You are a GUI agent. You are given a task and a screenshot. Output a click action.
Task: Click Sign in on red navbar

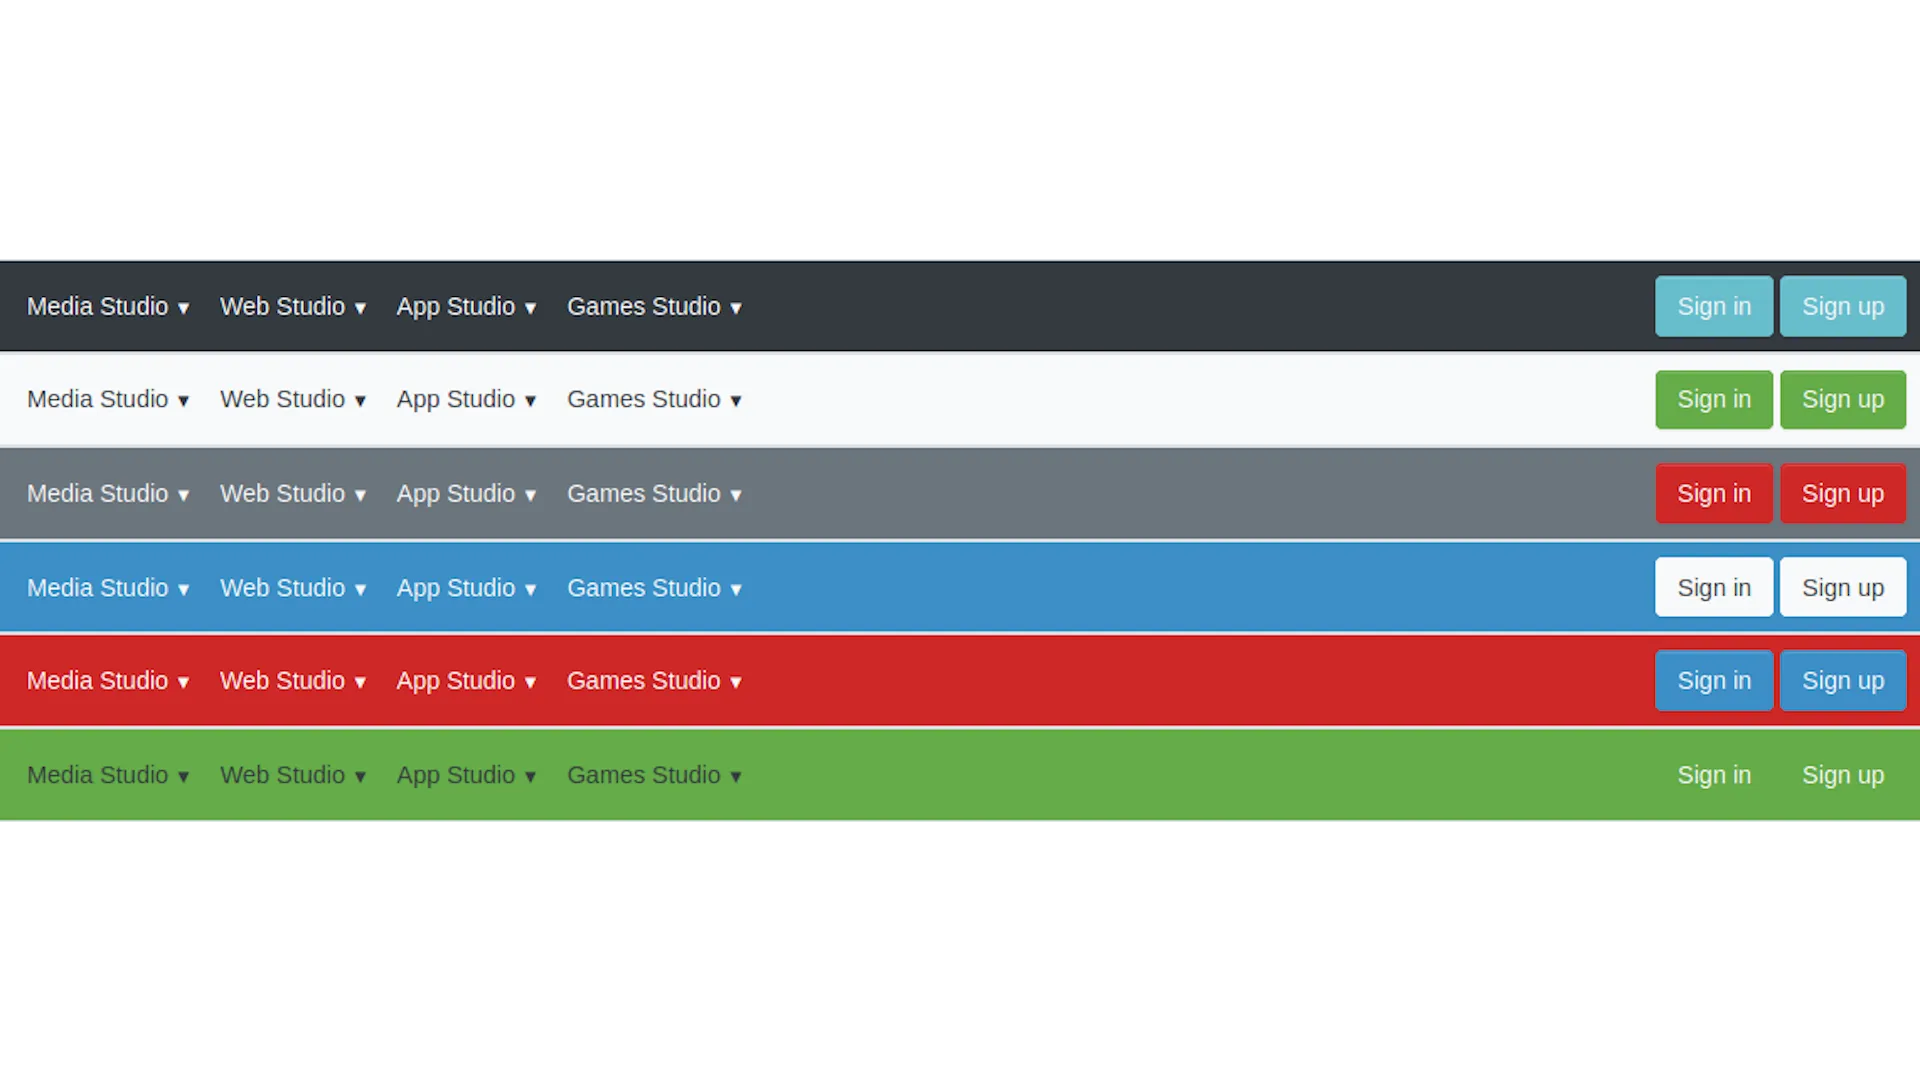click(x=1714, y=680)
